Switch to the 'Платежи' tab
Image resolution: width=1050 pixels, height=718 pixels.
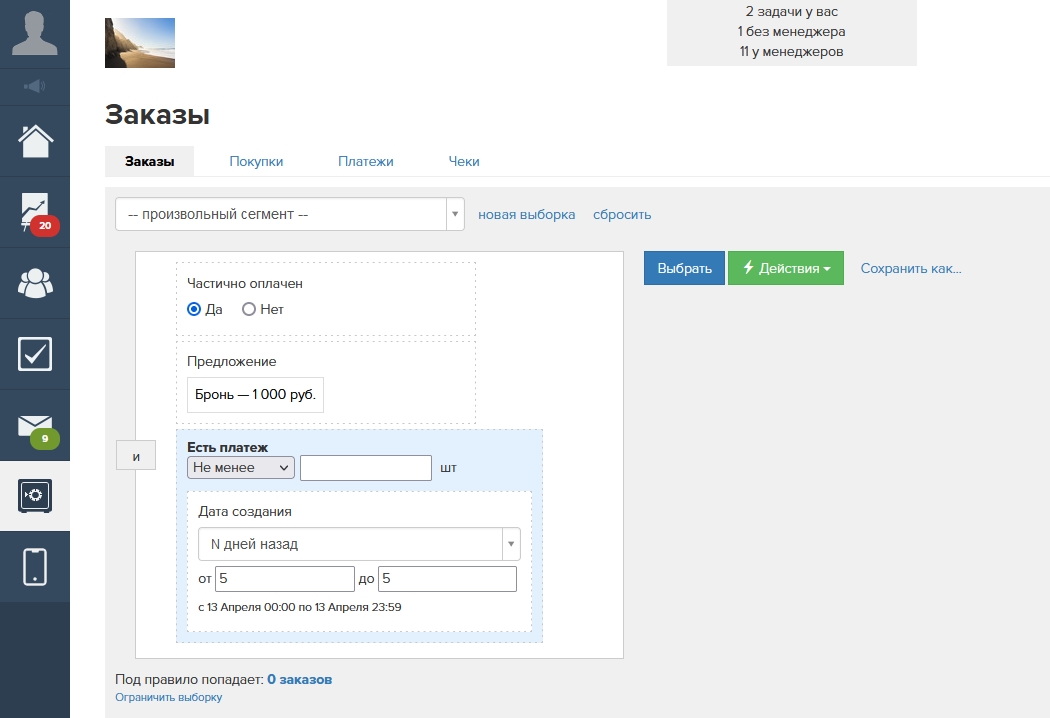point(365,161)
